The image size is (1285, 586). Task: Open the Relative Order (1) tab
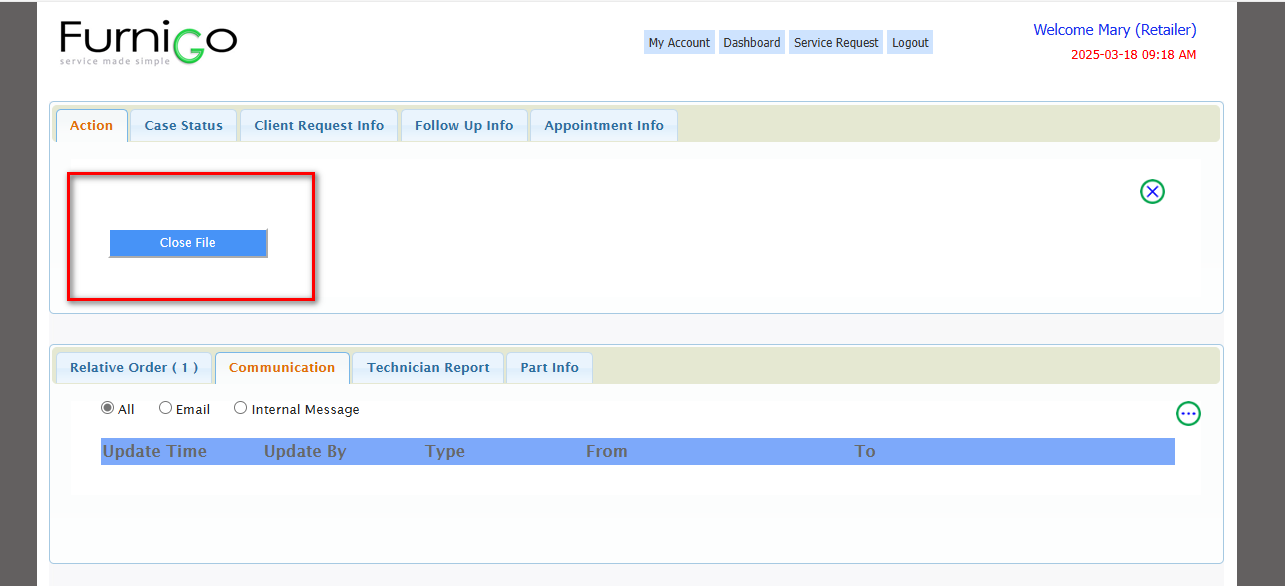134,368
